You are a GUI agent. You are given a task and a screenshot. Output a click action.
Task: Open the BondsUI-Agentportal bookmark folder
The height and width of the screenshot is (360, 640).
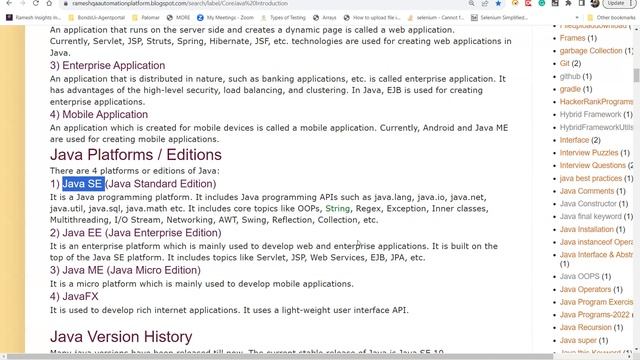pos(97,18)
